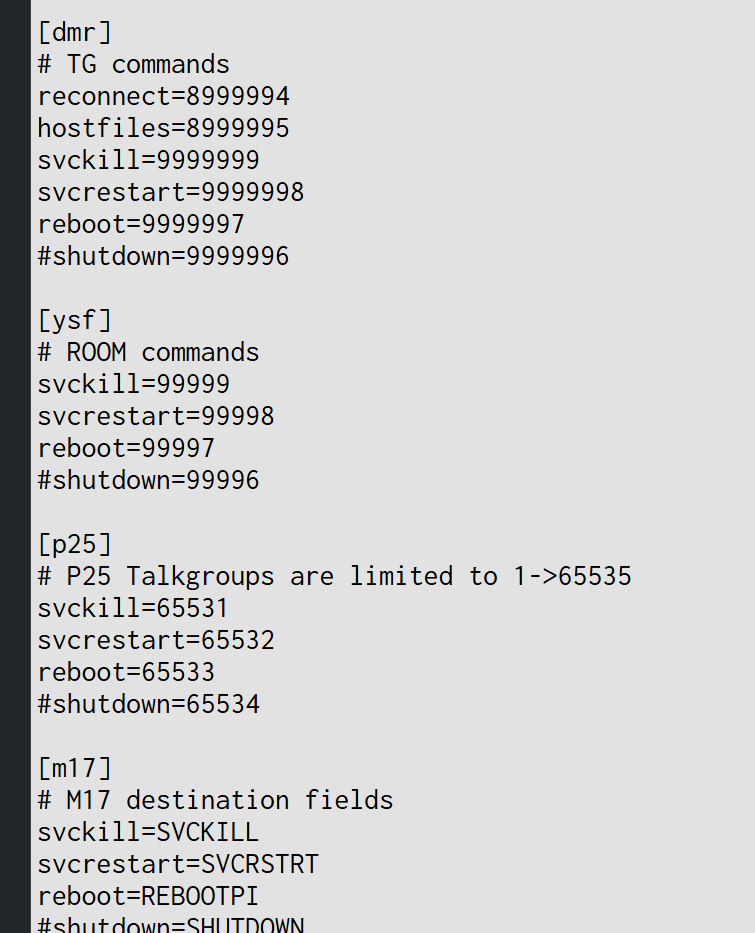Click the #shutdown=99996 line

[148, 481]
